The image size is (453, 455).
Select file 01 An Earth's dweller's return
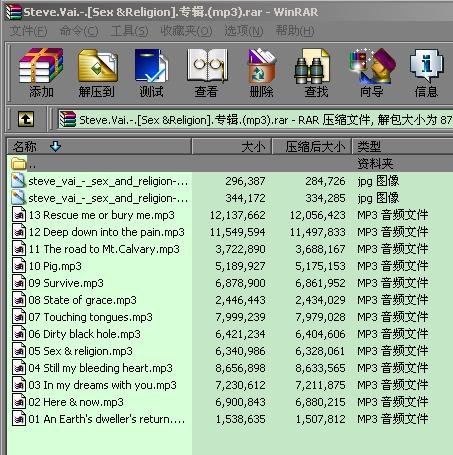pyautogui.click(x=107, y=419)
